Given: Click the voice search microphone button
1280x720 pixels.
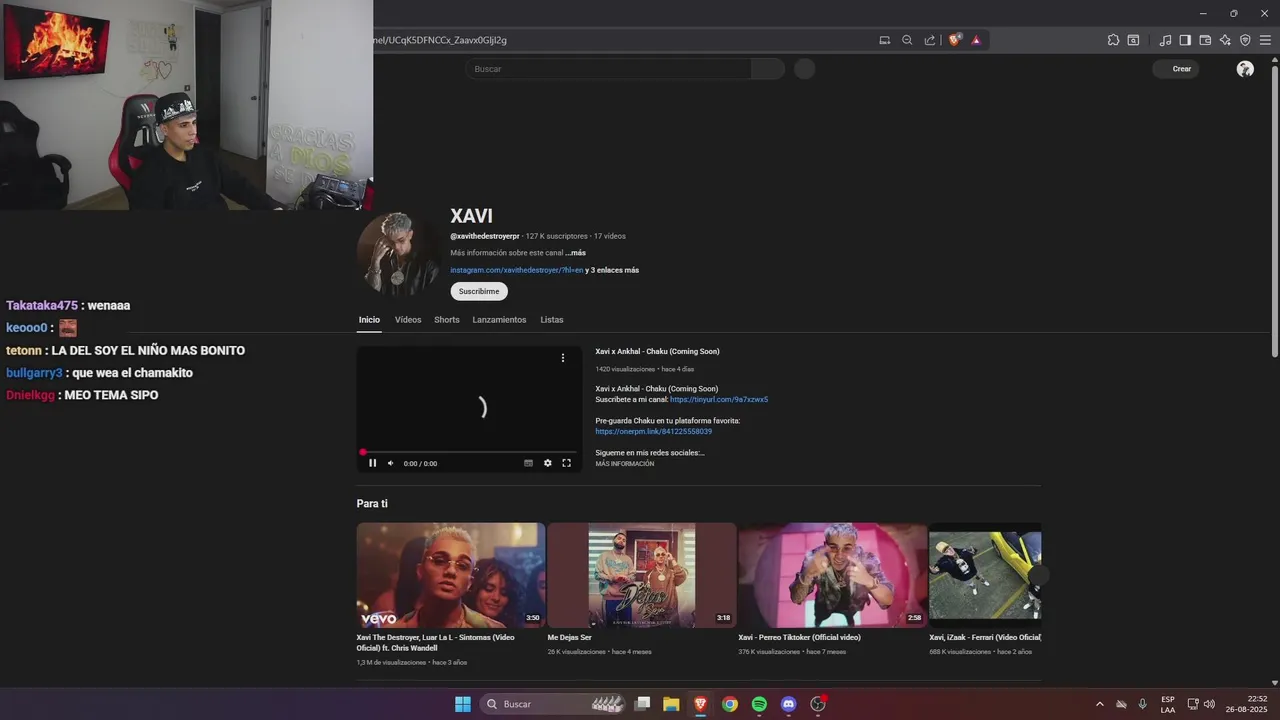Looking at the screenshot, I should click(x=804, y=69).
